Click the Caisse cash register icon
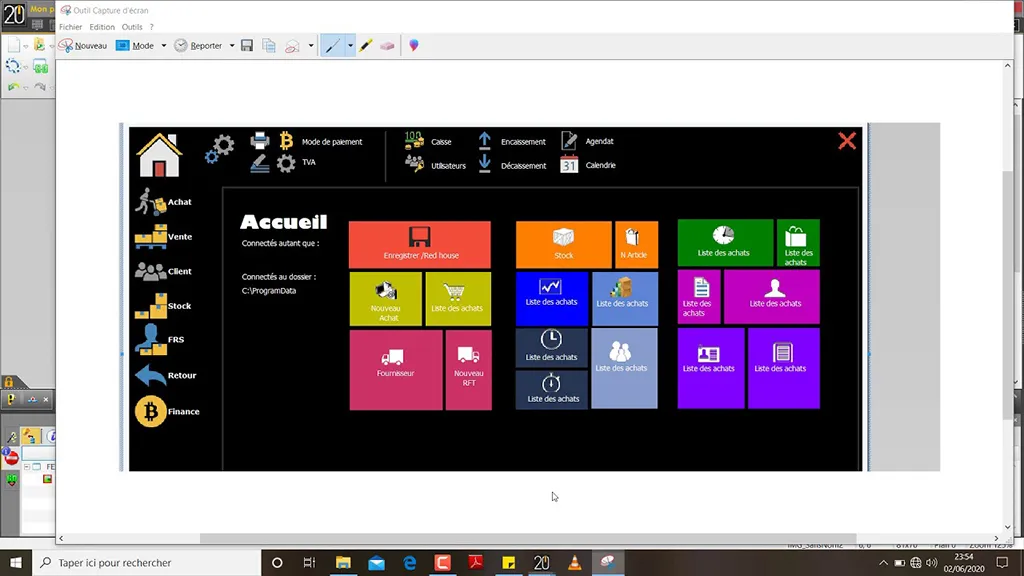The width and height of the screenshot is (1024, 576). pyautogui.click(x=414, y=141)
